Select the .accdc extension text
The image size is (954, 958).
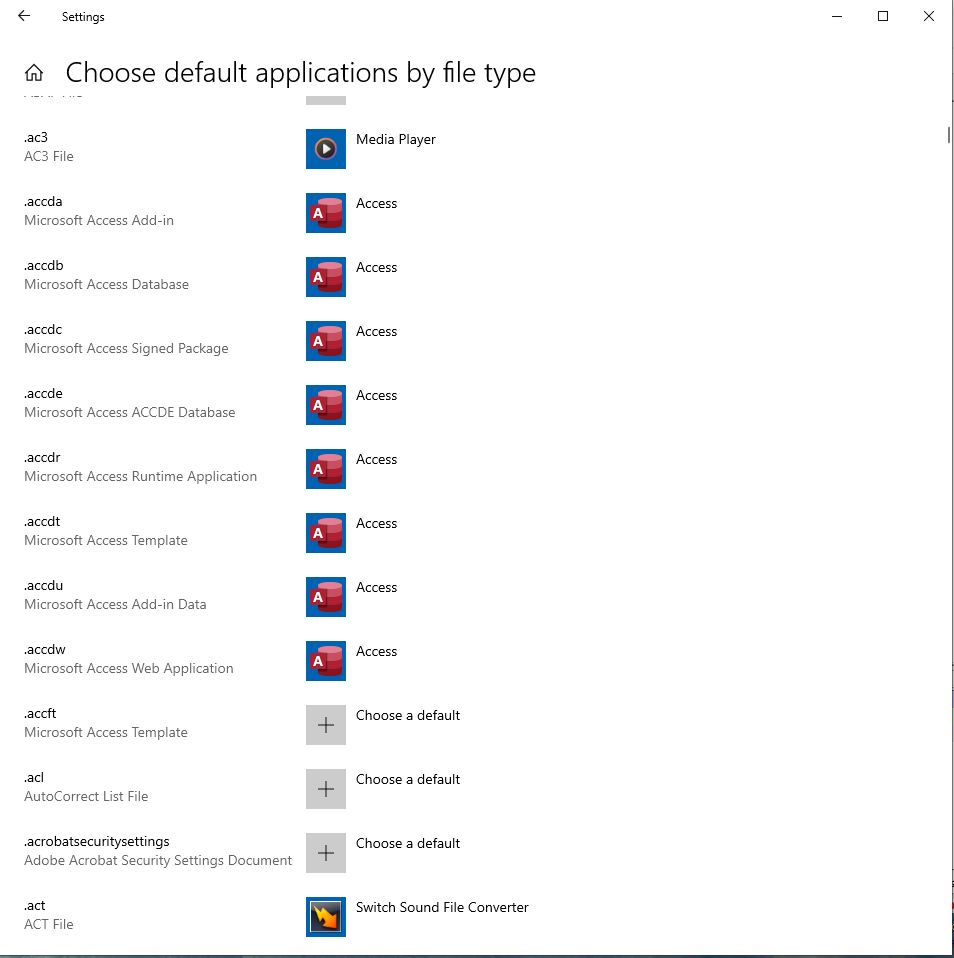(x=43, y=329)
